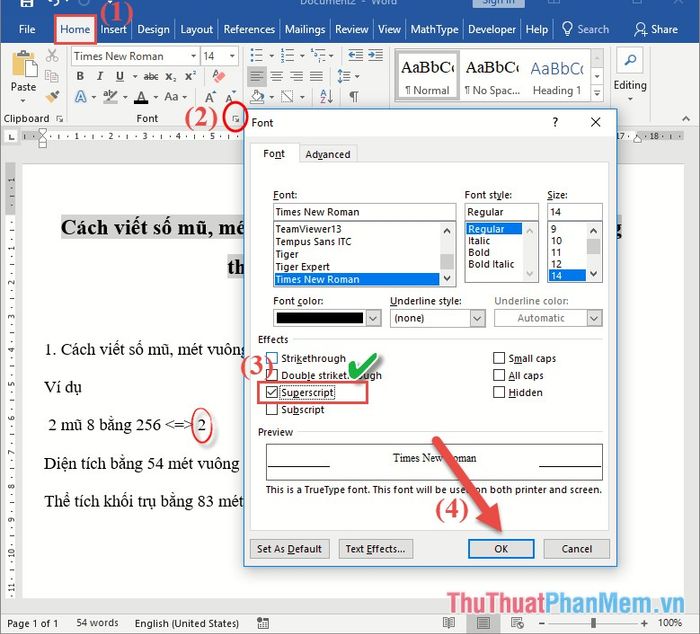This screenshot has width=700, height=634.
Task: Switch to the Advanced tab in Font dialog
Action: coord(328,154)
